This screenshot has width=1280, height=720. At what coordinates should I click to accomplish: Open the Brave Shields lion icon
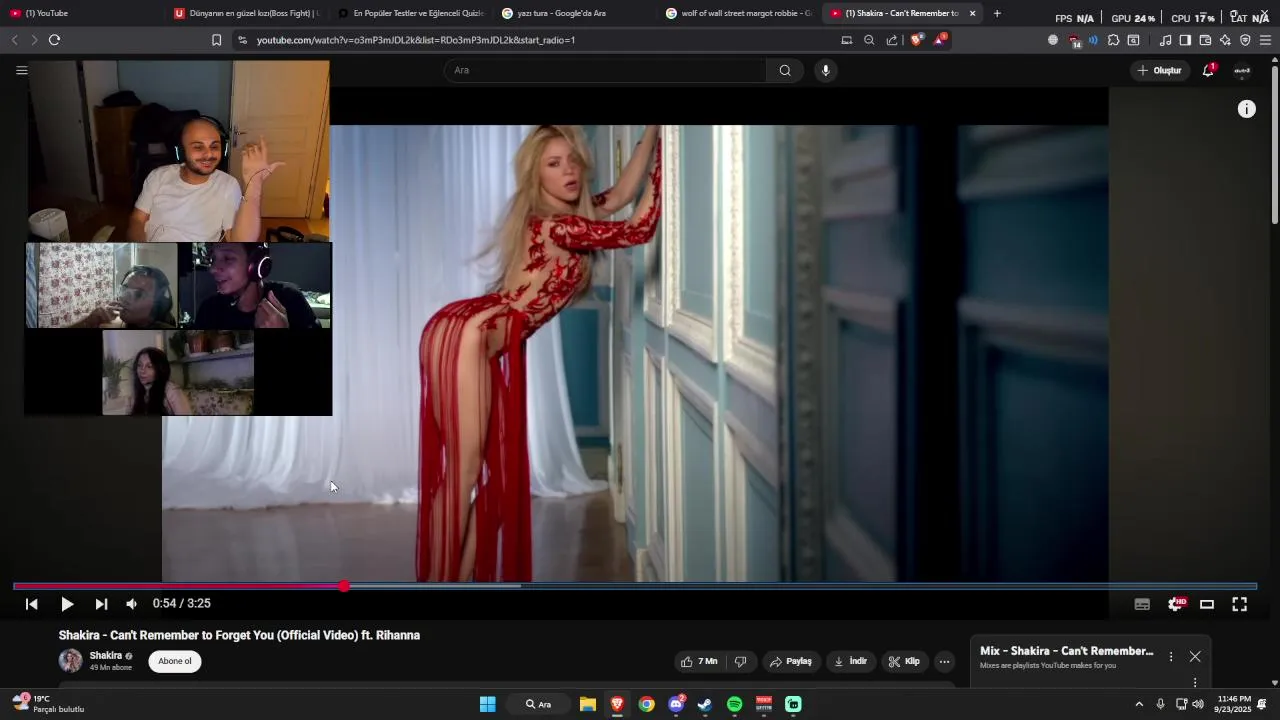(x=916, y=40)
